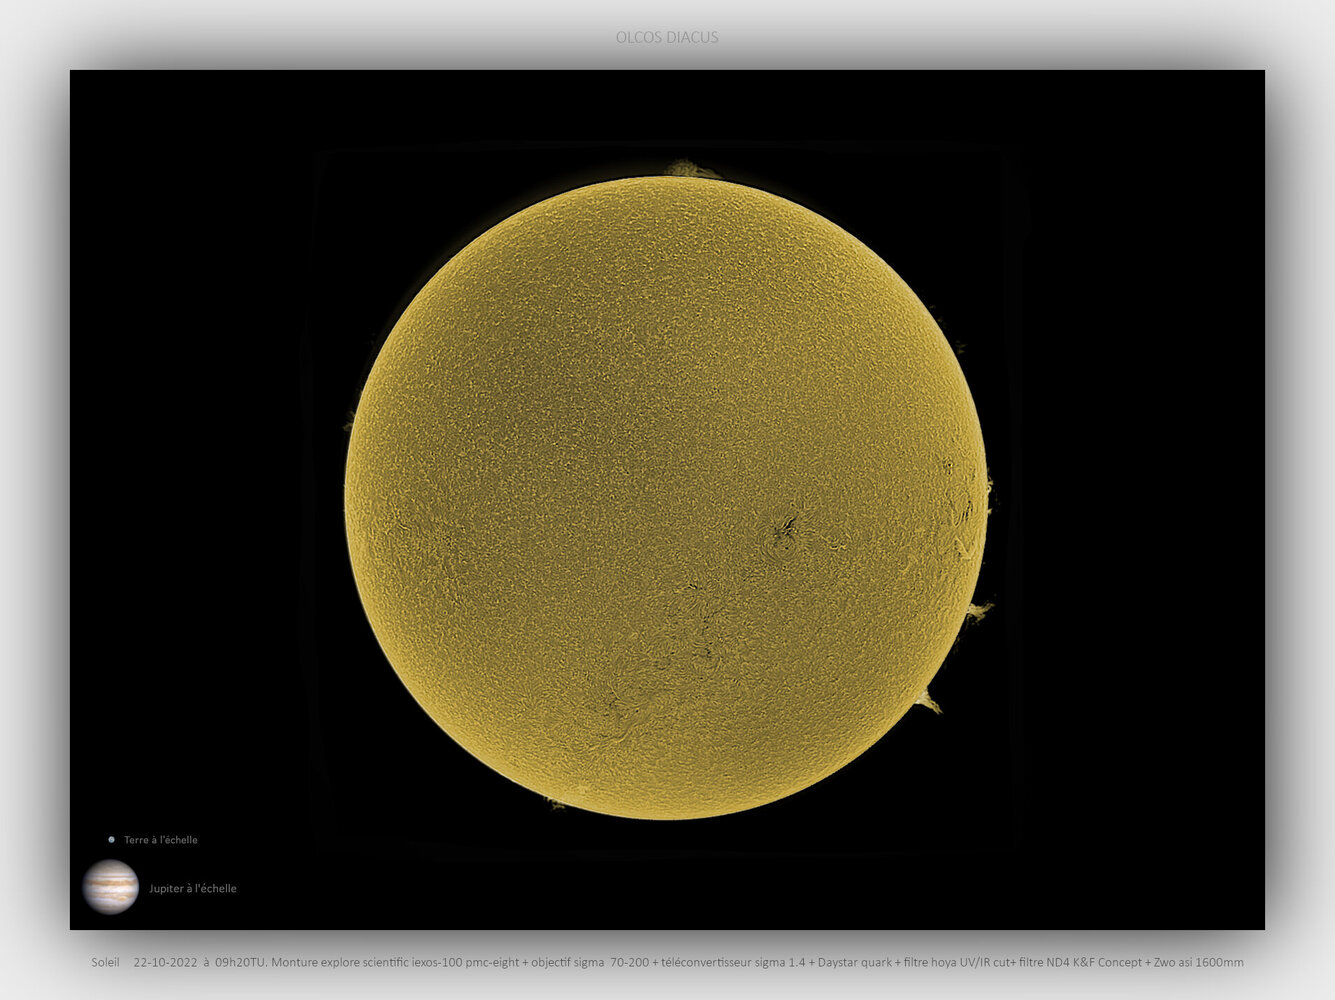1335x1000 pixels.
Task: Select the Jupiter scale thumbnail
Action: pyautogui.click(x=111, y=888)
